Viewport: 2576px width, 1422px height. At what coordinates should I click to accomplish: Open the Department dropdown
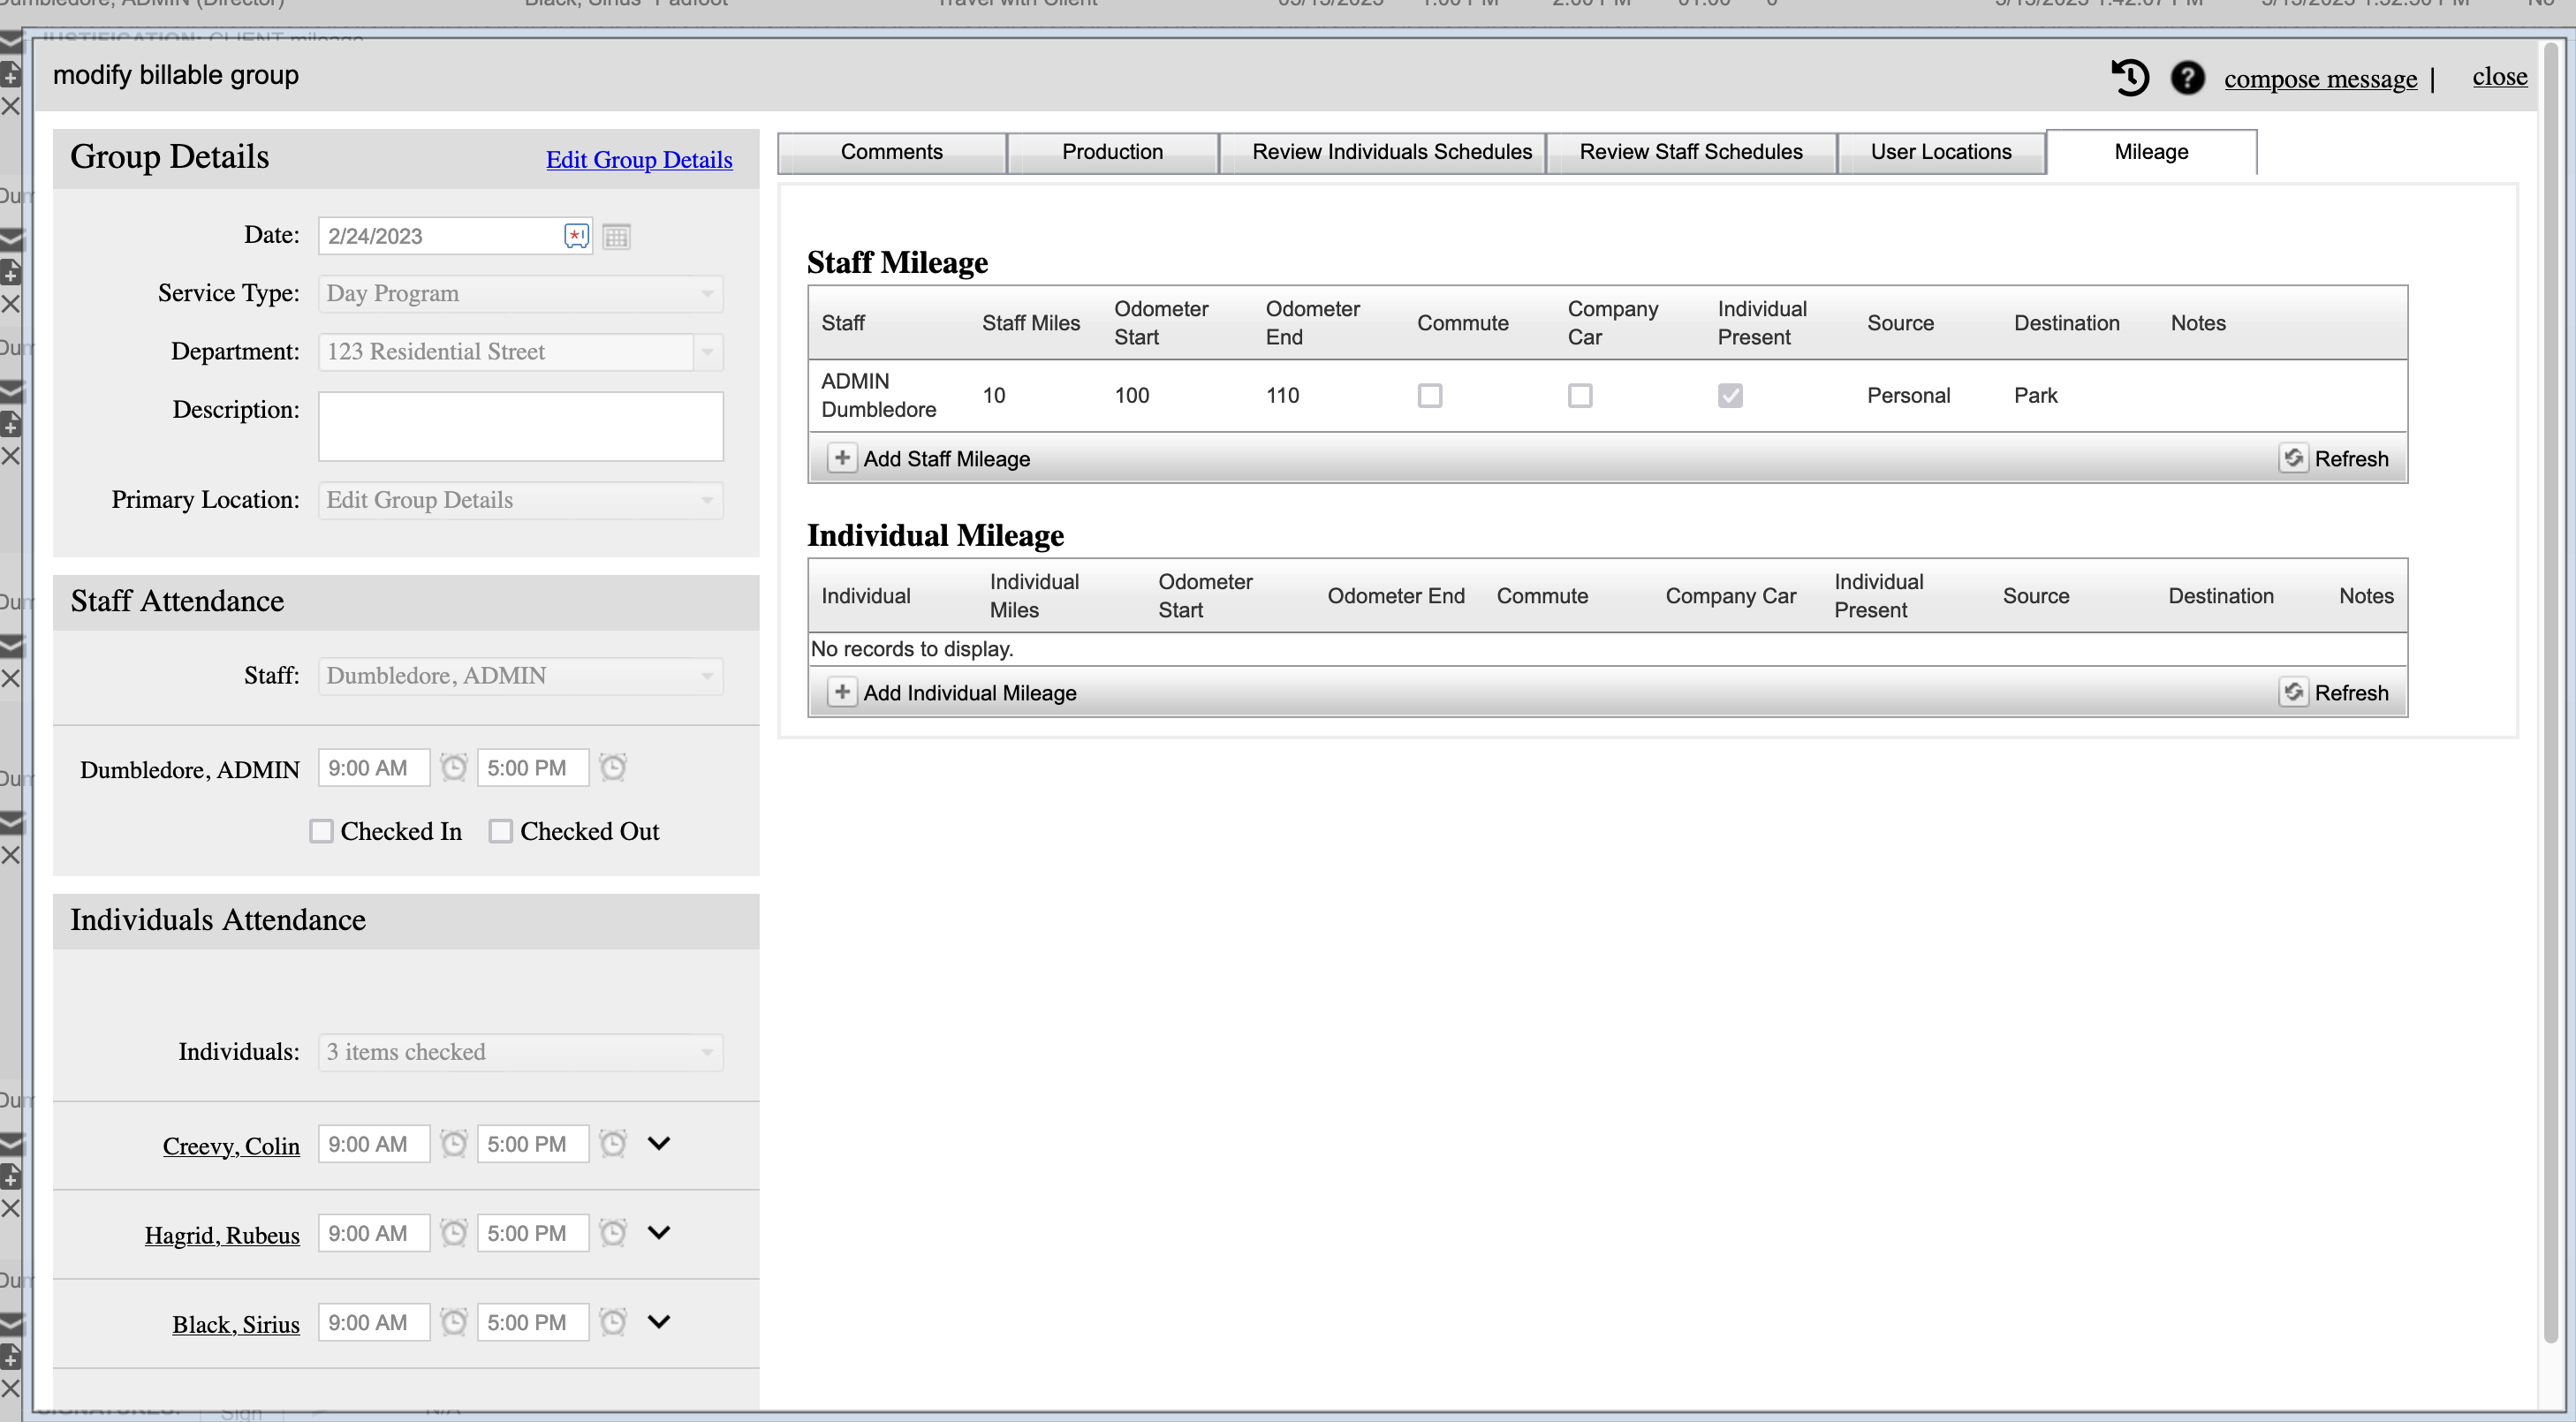coord(520,352)
